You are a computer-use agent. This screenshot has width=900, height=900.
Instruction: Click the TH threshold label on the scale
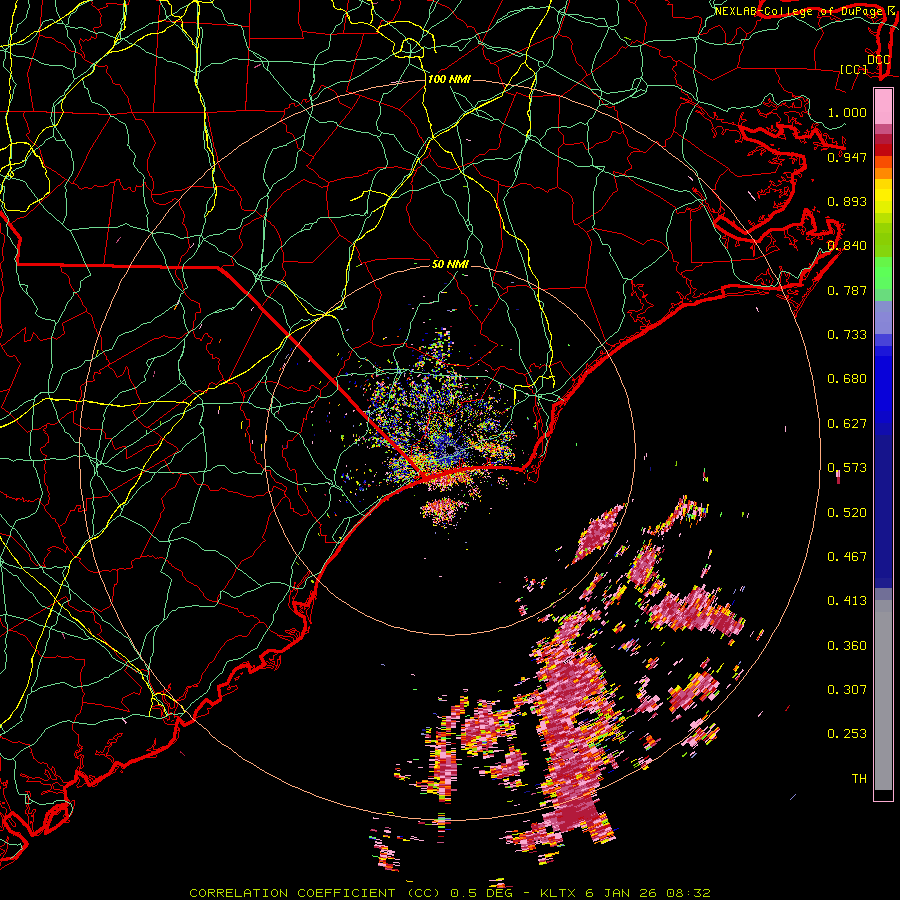(859, 779)
